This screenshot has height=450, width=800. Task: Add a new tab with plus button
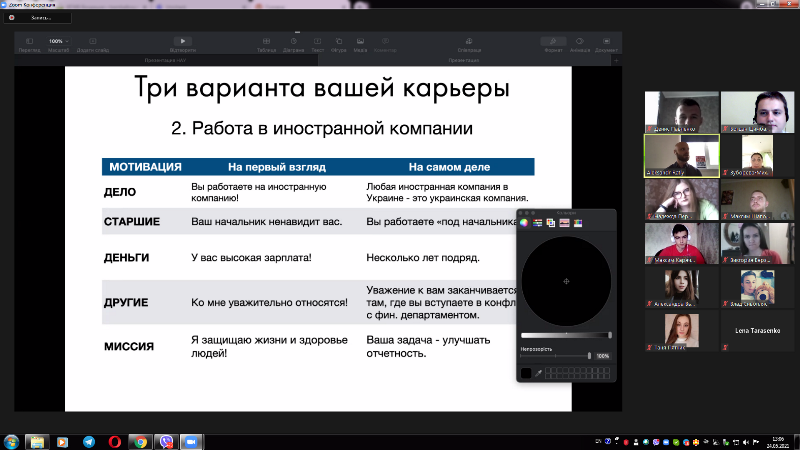616,60
